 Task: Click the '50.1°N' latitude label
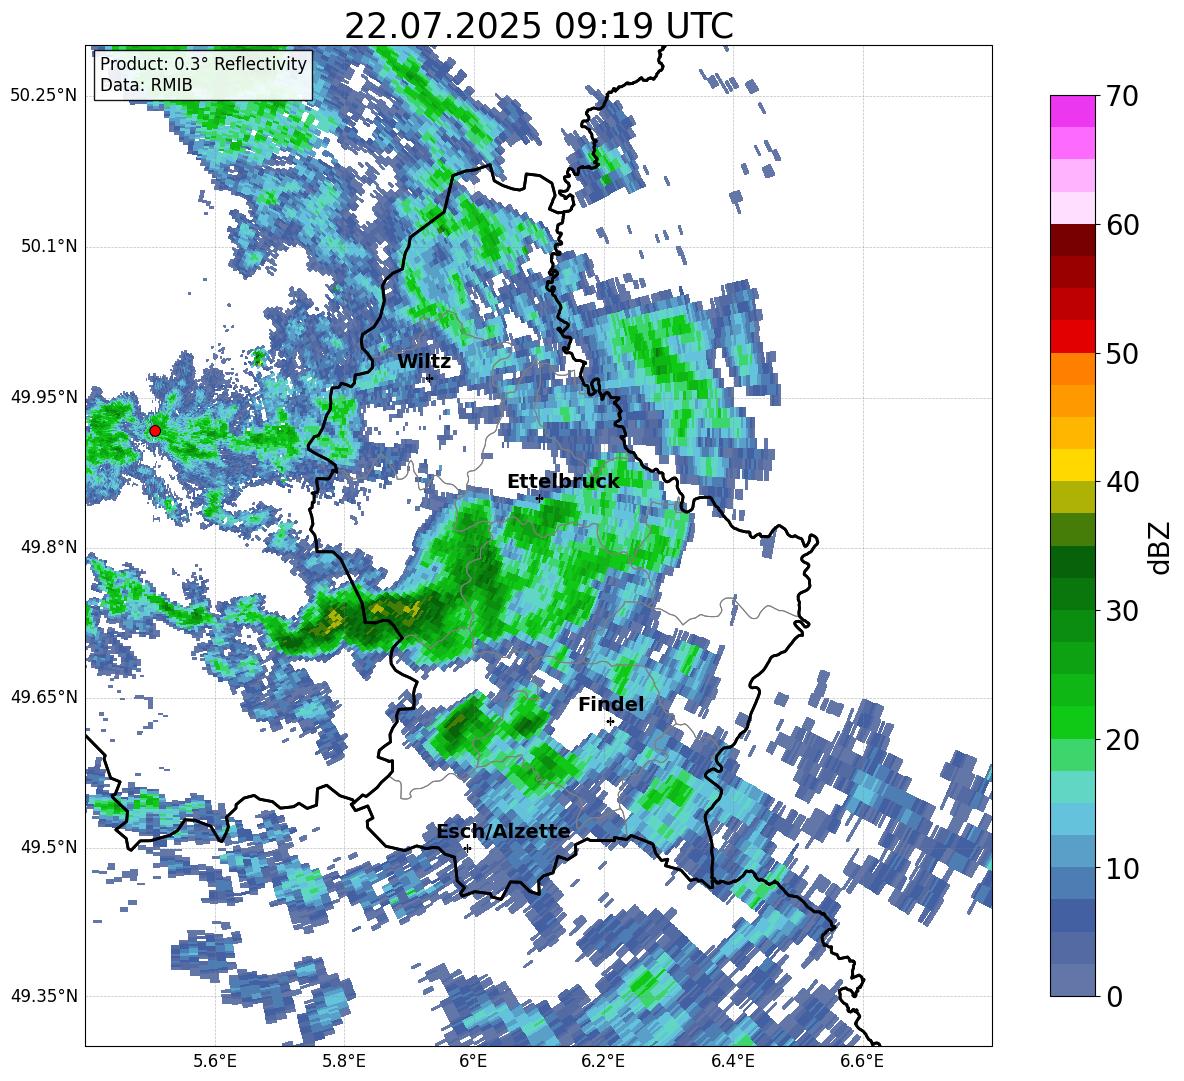48,247
